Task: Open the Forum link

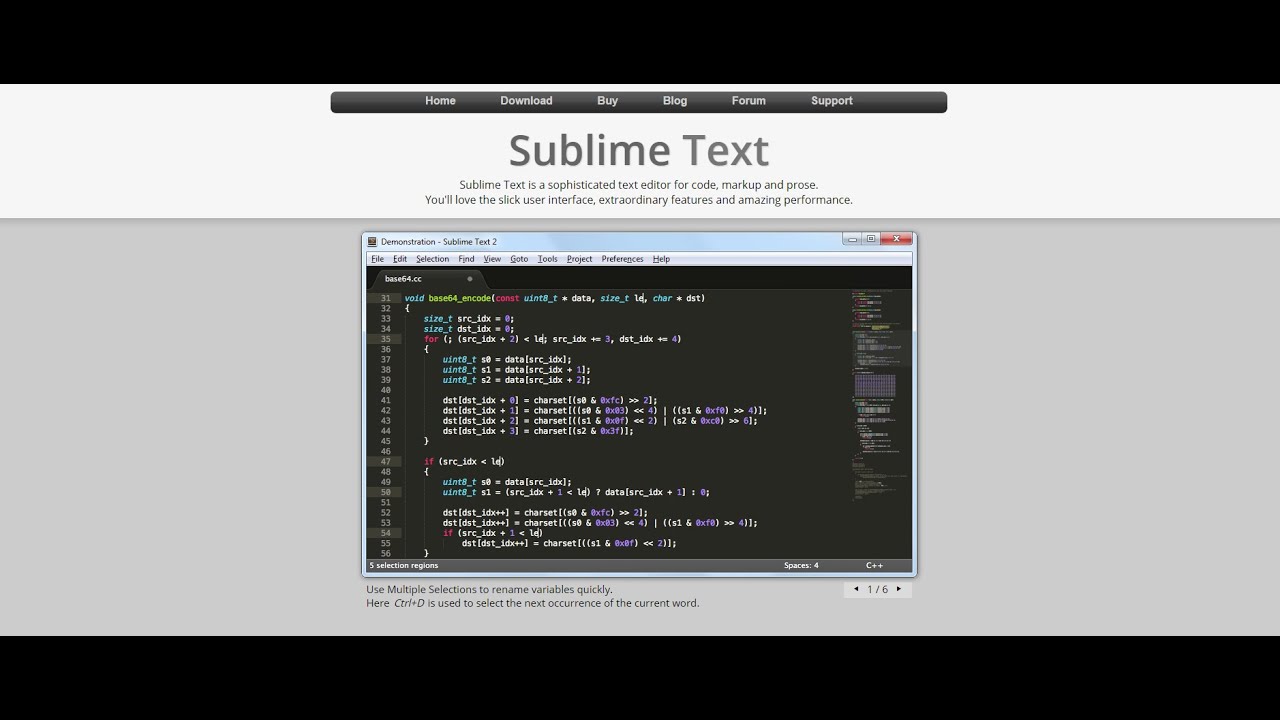Action: click(x=748, y=101)
